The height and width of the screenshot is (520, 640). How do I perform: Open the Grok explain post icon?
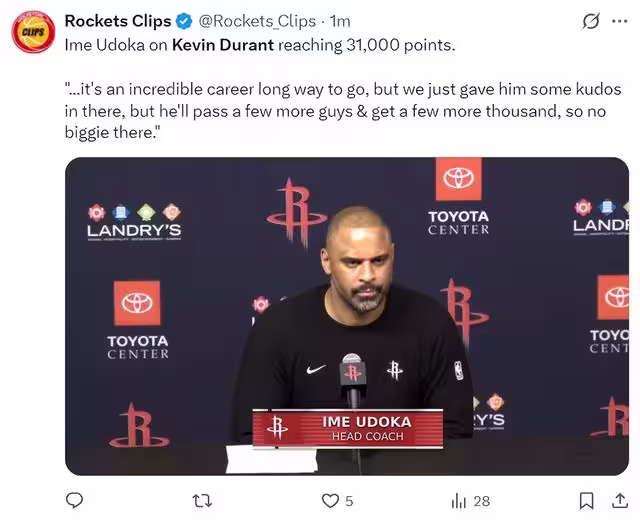click(x=591, y=21)
